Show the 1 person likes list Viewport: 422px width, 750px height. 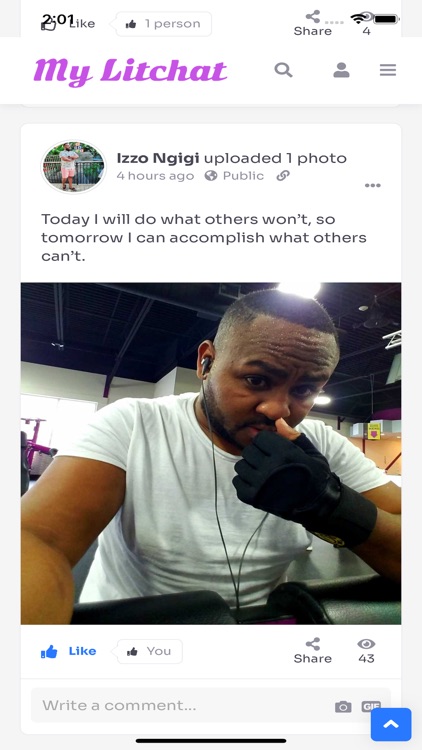coord(163,23)
